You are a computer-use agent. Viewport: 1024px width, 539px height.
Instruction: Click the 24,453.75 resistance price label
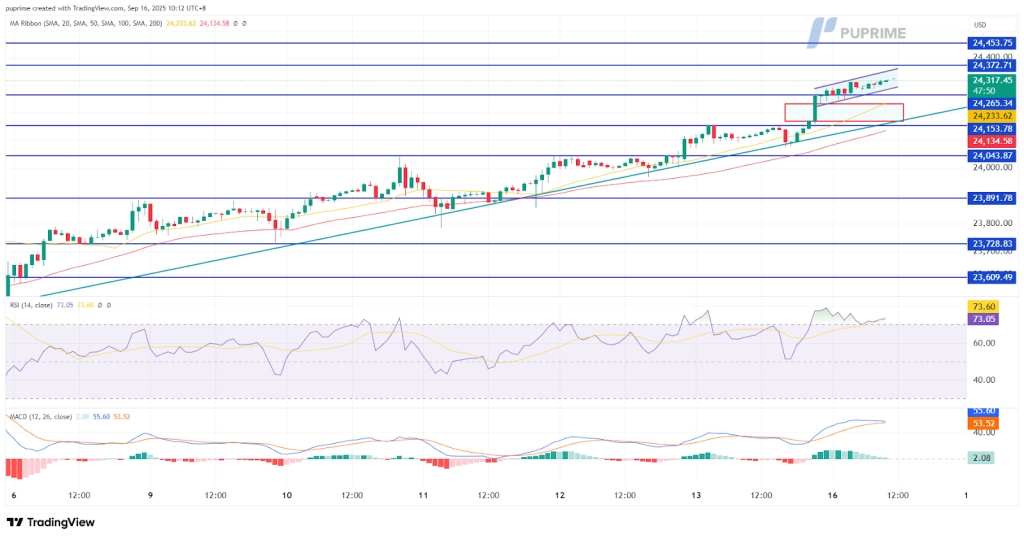coord(991,43)
